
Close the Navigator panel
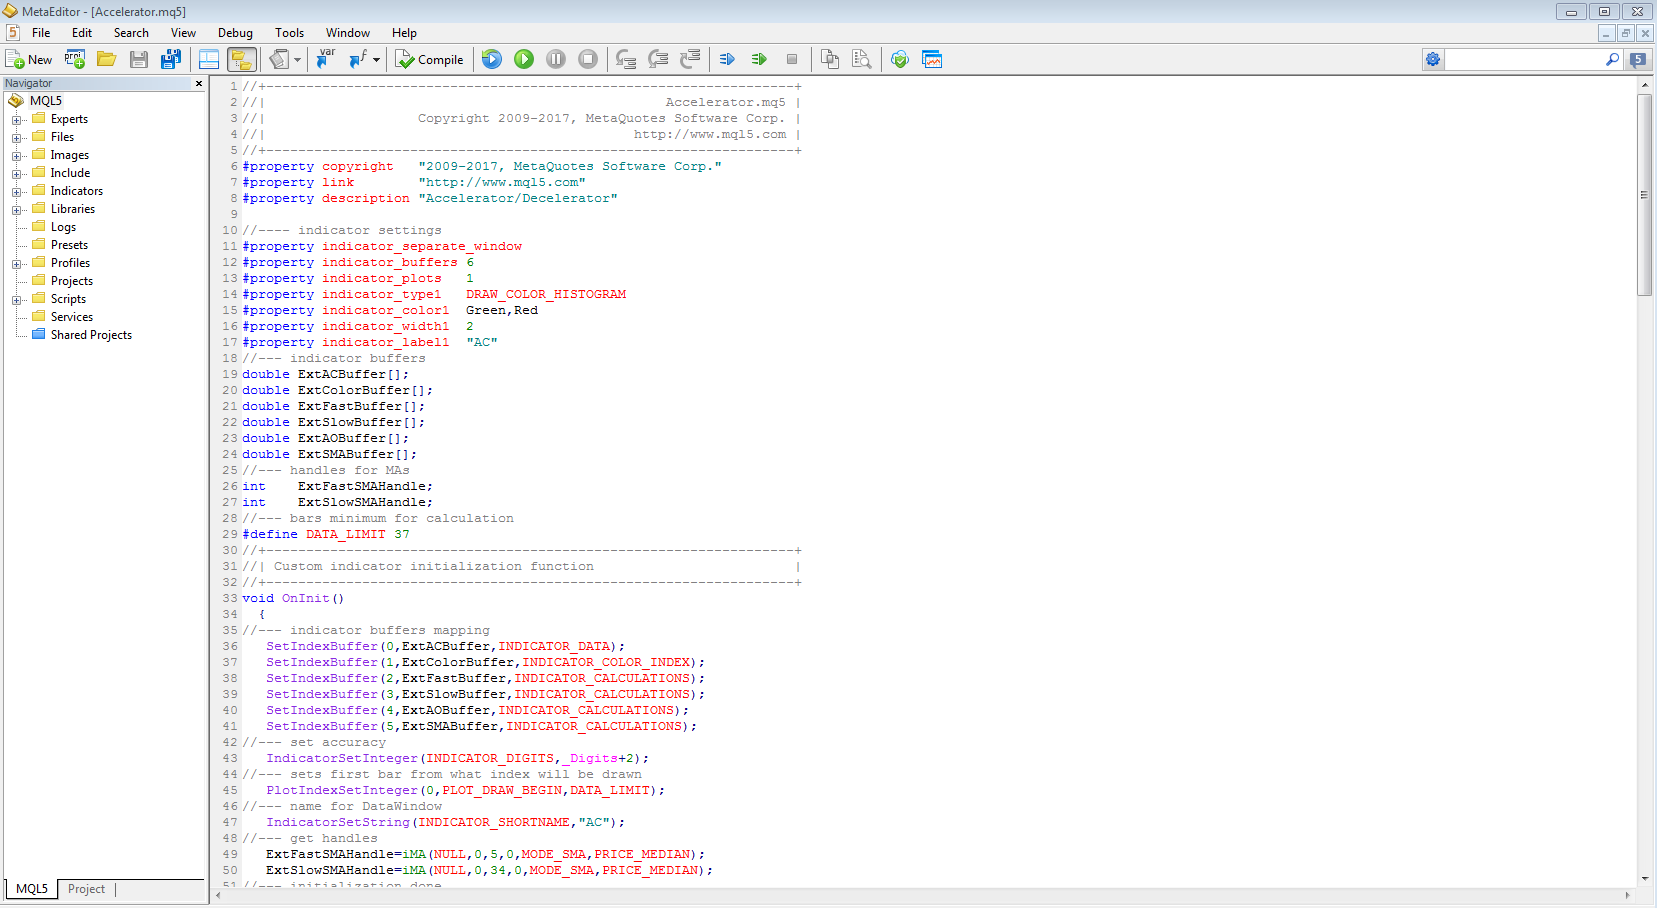tap(199, 84)
